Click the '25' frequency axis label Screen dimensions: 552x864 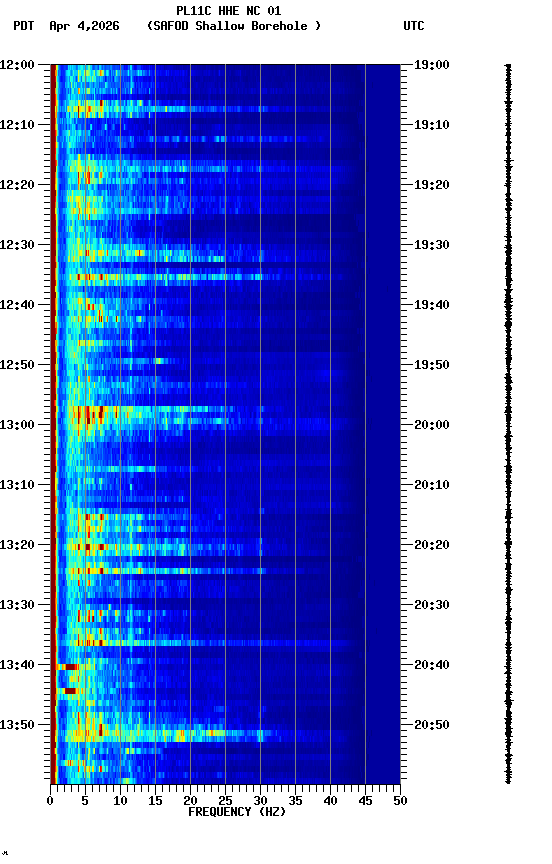click(x=225, y=801)
